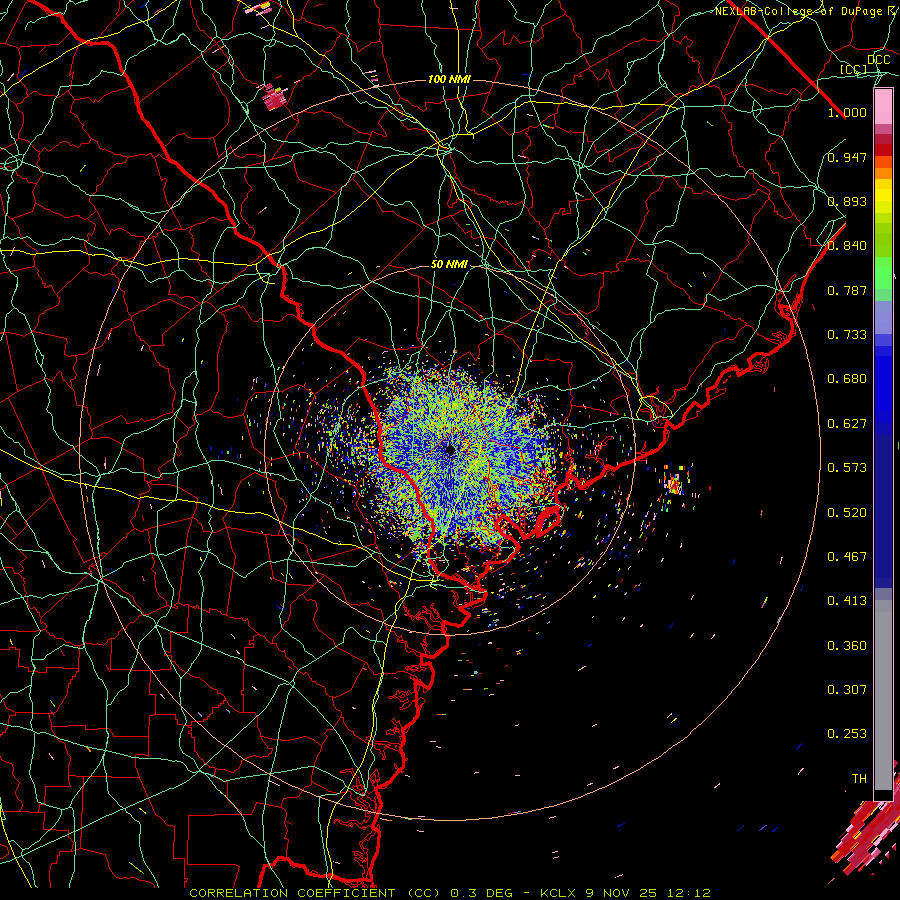The width and height of the screenshot is (900, 900).
Task: Click the red echo band in the bottom-right corner
Action: (x=867, y=832)
